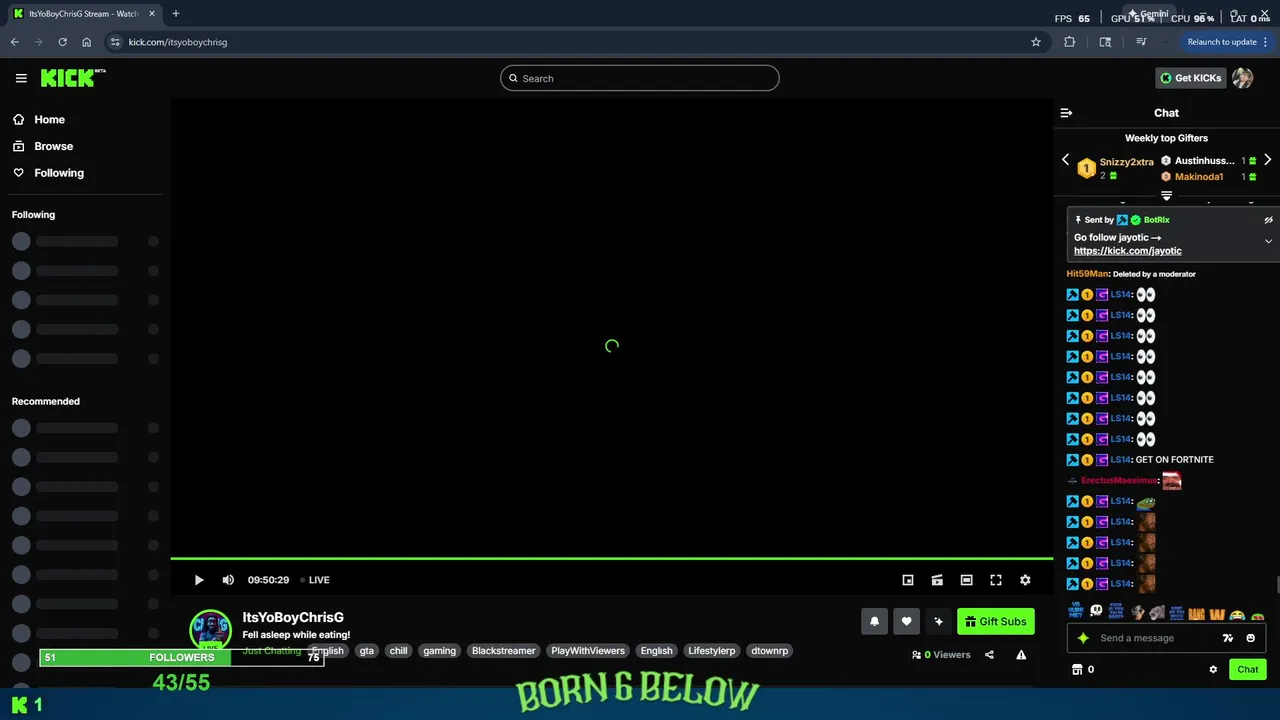The image size is (1280, 720).
Task: Open the emote picker smiley icon
Action: [x=1250, y=638]
